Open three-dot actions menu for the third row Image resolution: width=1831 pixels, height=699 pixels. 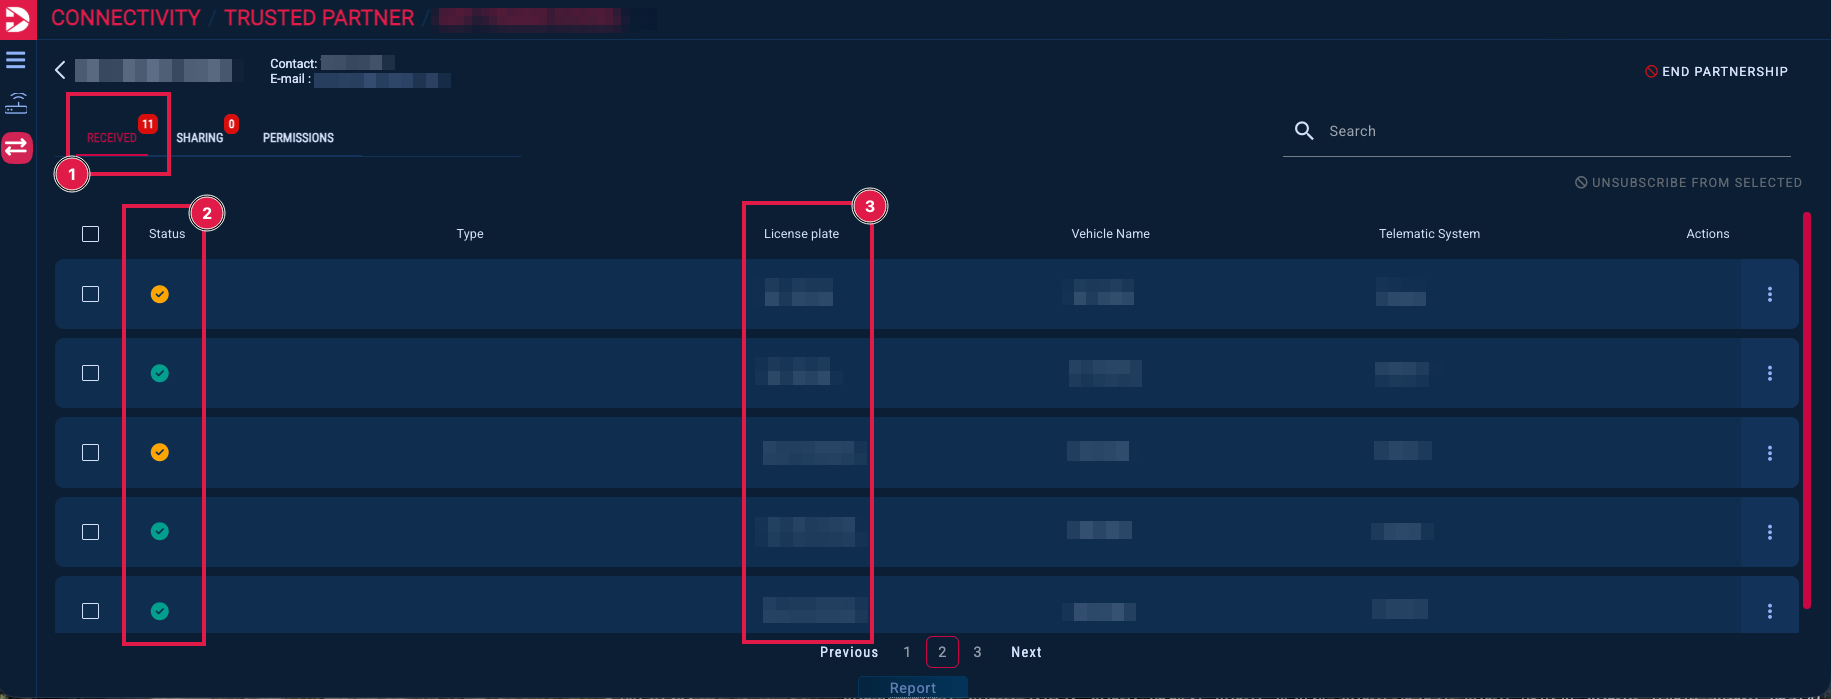pos(1769,453)
